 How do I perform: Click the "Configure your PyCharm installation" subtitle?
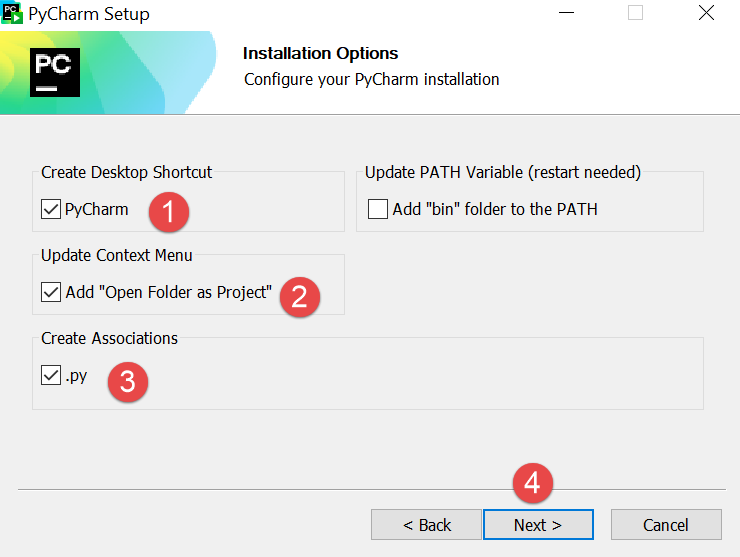point(371,79)
